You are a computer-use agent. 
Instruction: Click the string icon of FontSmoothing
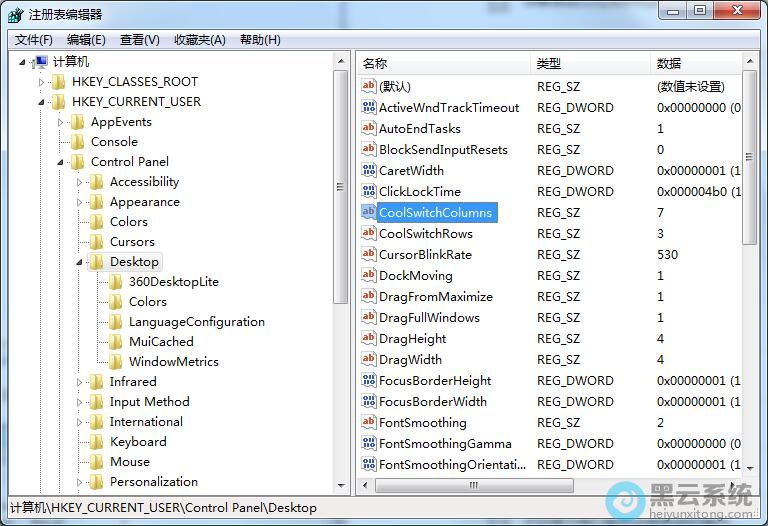(368, 422)
